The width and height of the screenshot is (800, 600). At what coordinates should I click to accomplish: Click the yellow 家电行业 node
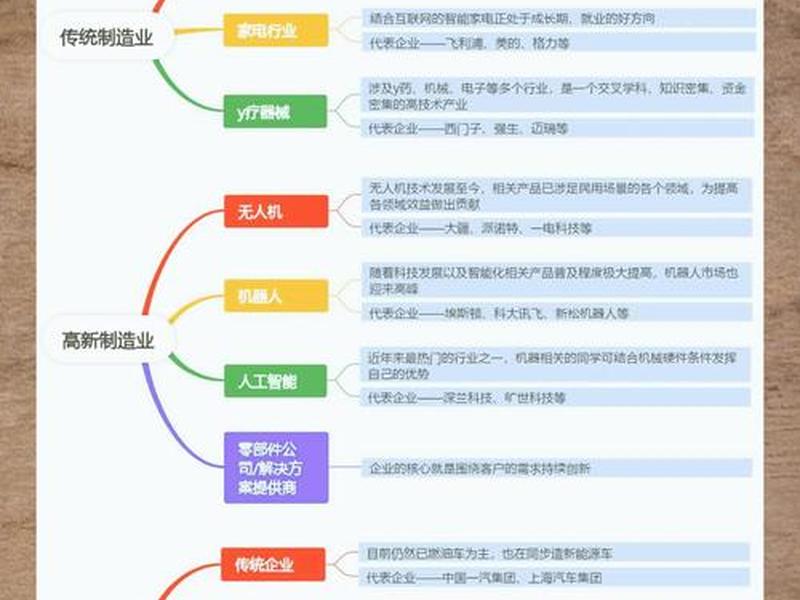(276, 31)
